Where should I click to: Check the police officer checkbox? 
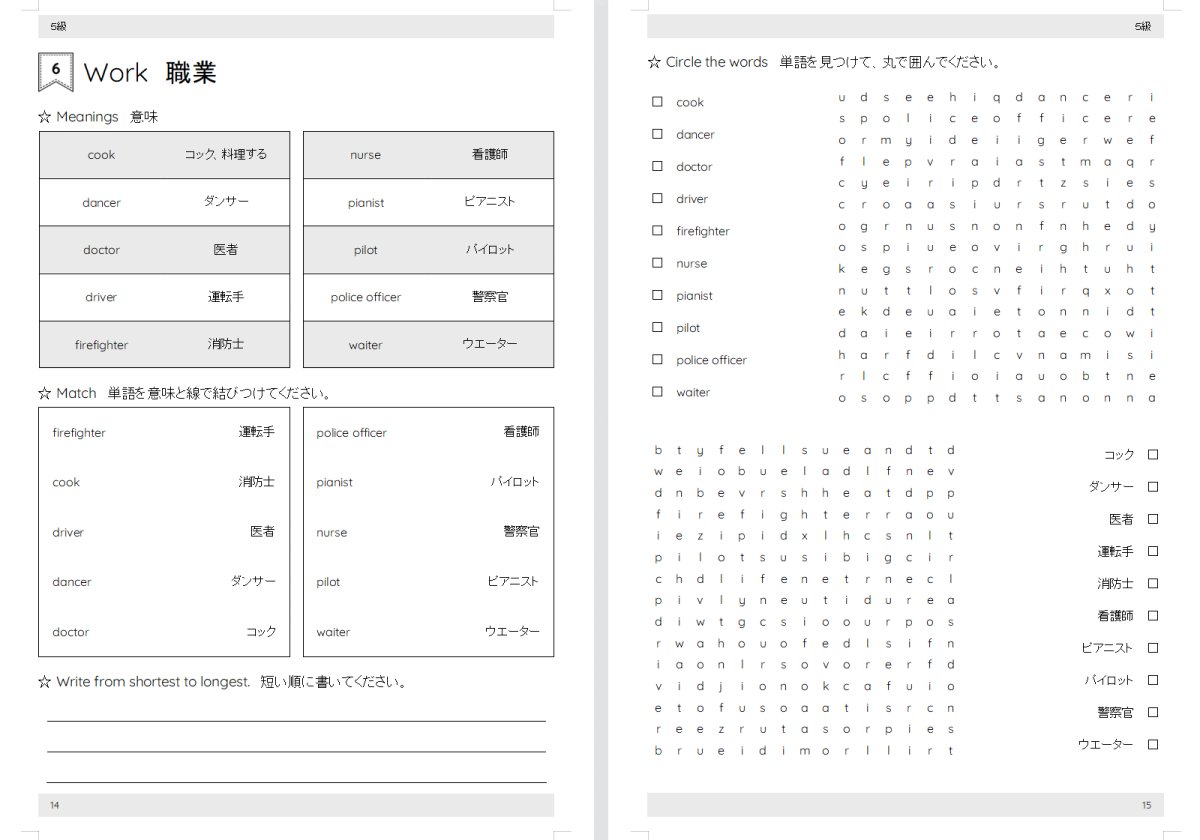tap(657, 359)
